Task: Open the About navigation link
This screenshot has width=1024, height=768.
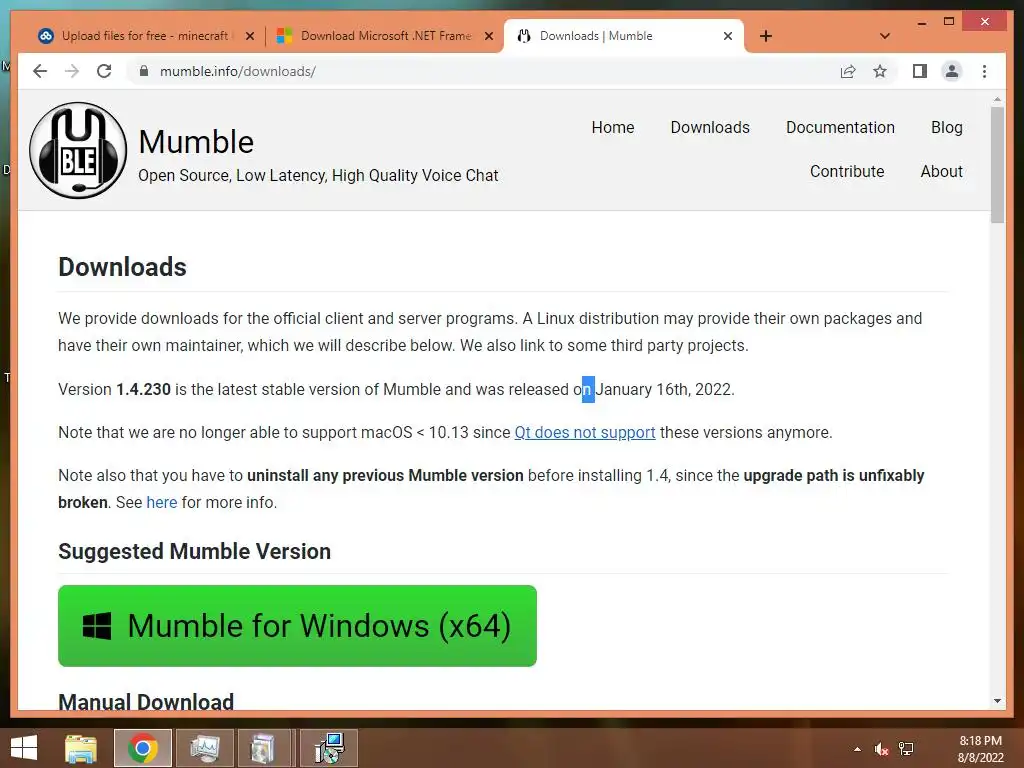Action: click(941, 171)
